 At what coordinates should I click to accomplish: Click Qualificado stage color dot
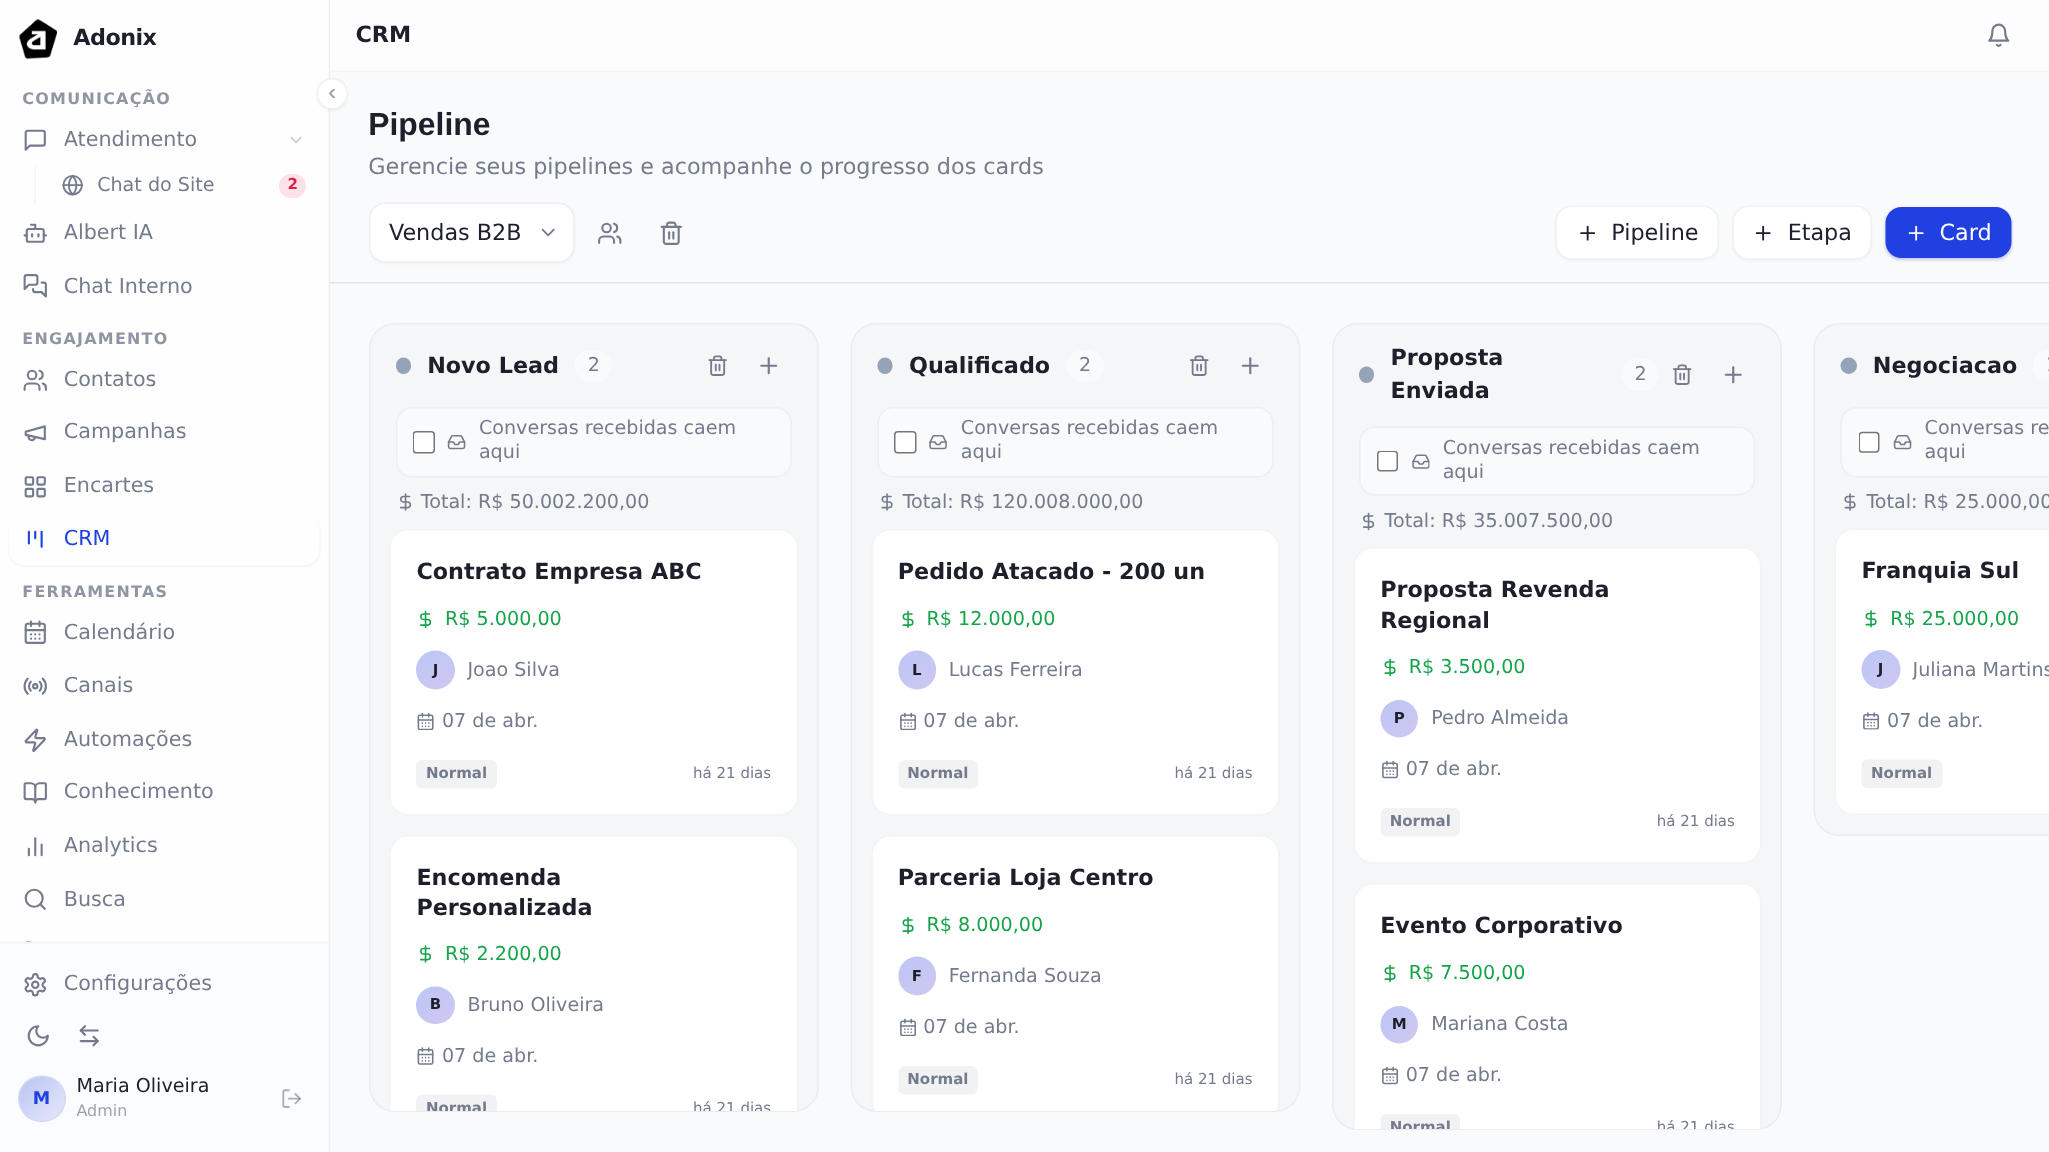(x=885, y=366)
